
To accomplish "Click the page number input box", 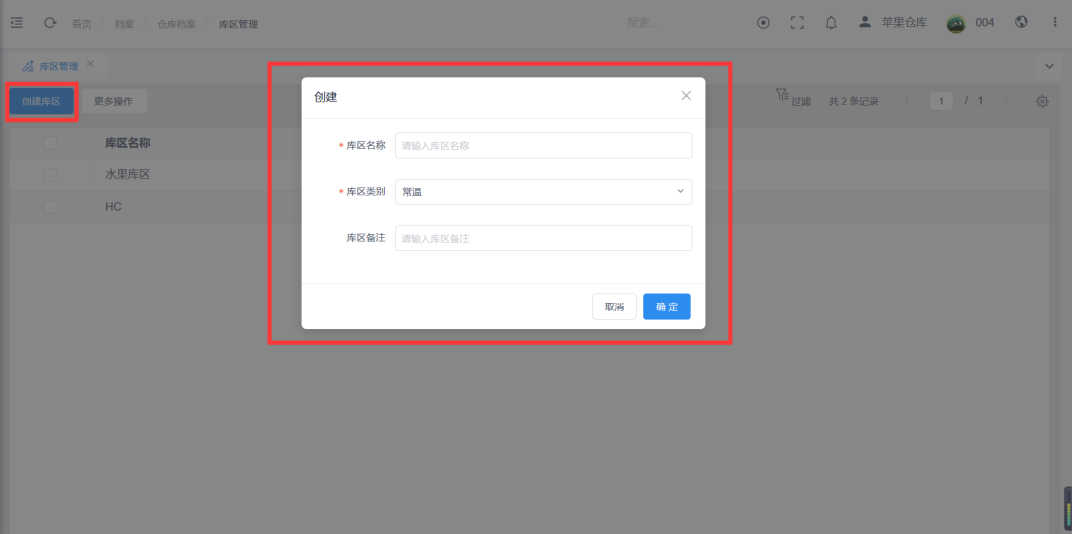I will tap(942, 101).
